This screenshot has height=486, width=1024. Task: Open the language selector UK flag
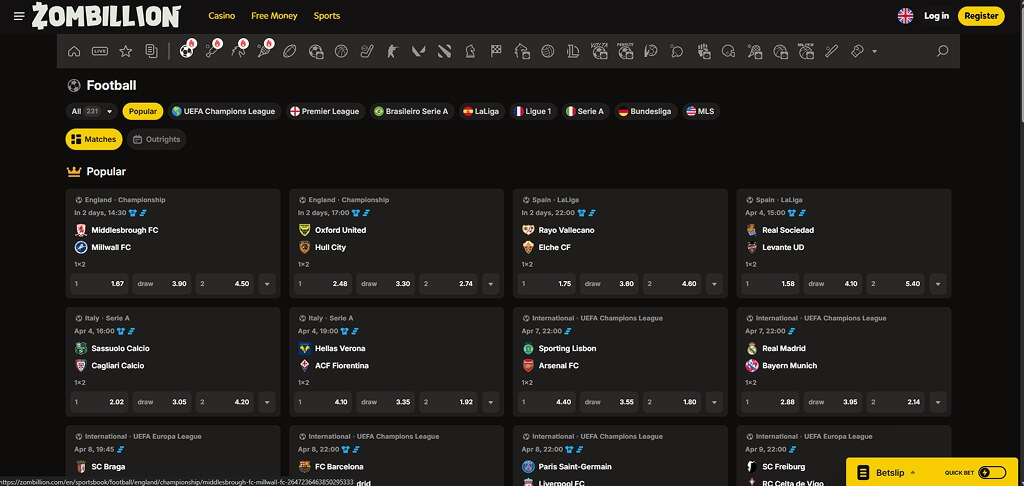click(x=905, y=16)
